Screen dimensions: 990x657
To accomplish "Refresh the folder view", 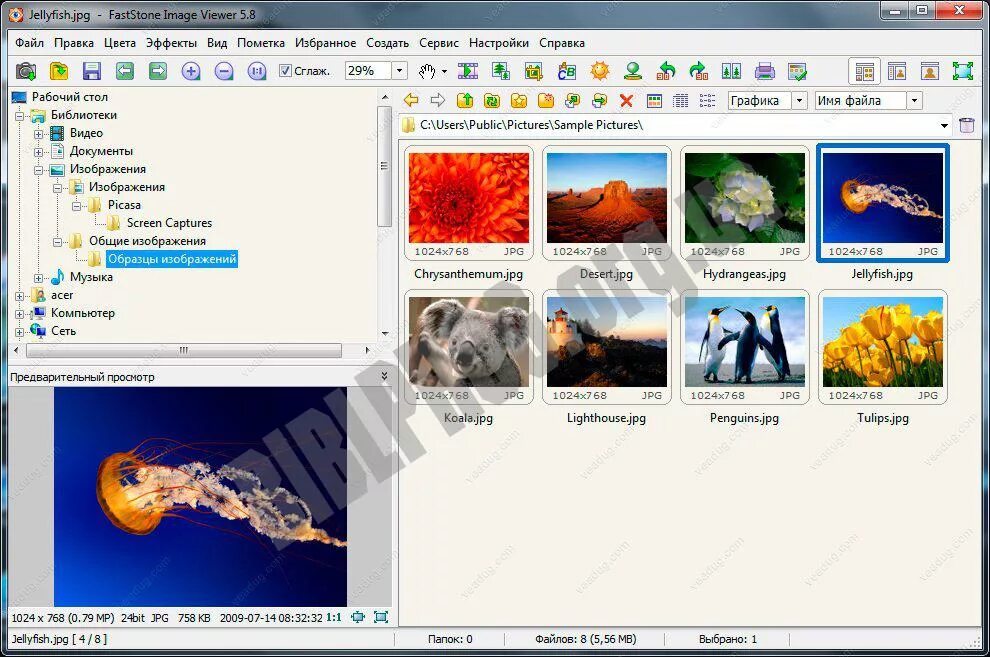I will [492, 100].
